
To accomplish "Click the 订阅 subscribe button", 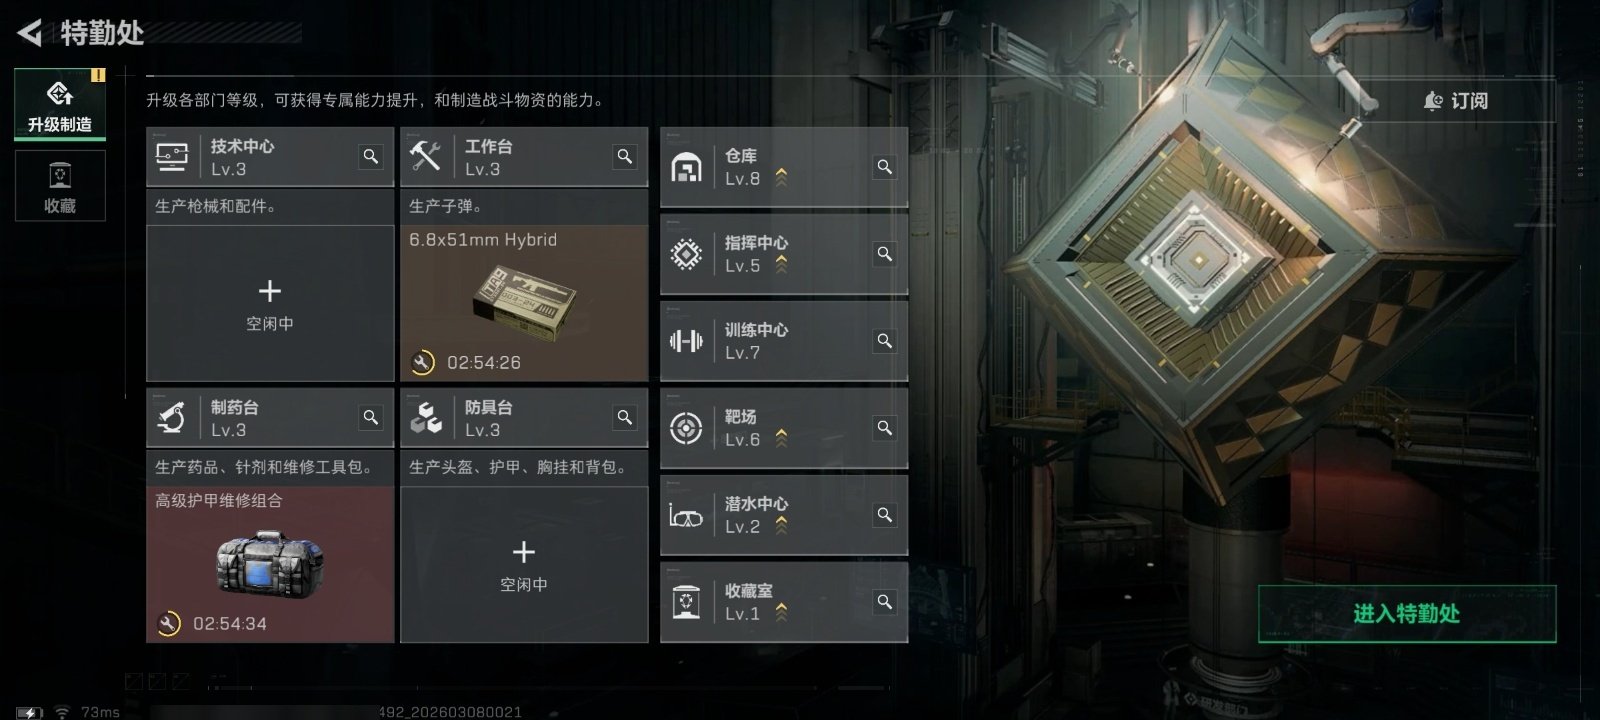I will tap(1456, 101).
